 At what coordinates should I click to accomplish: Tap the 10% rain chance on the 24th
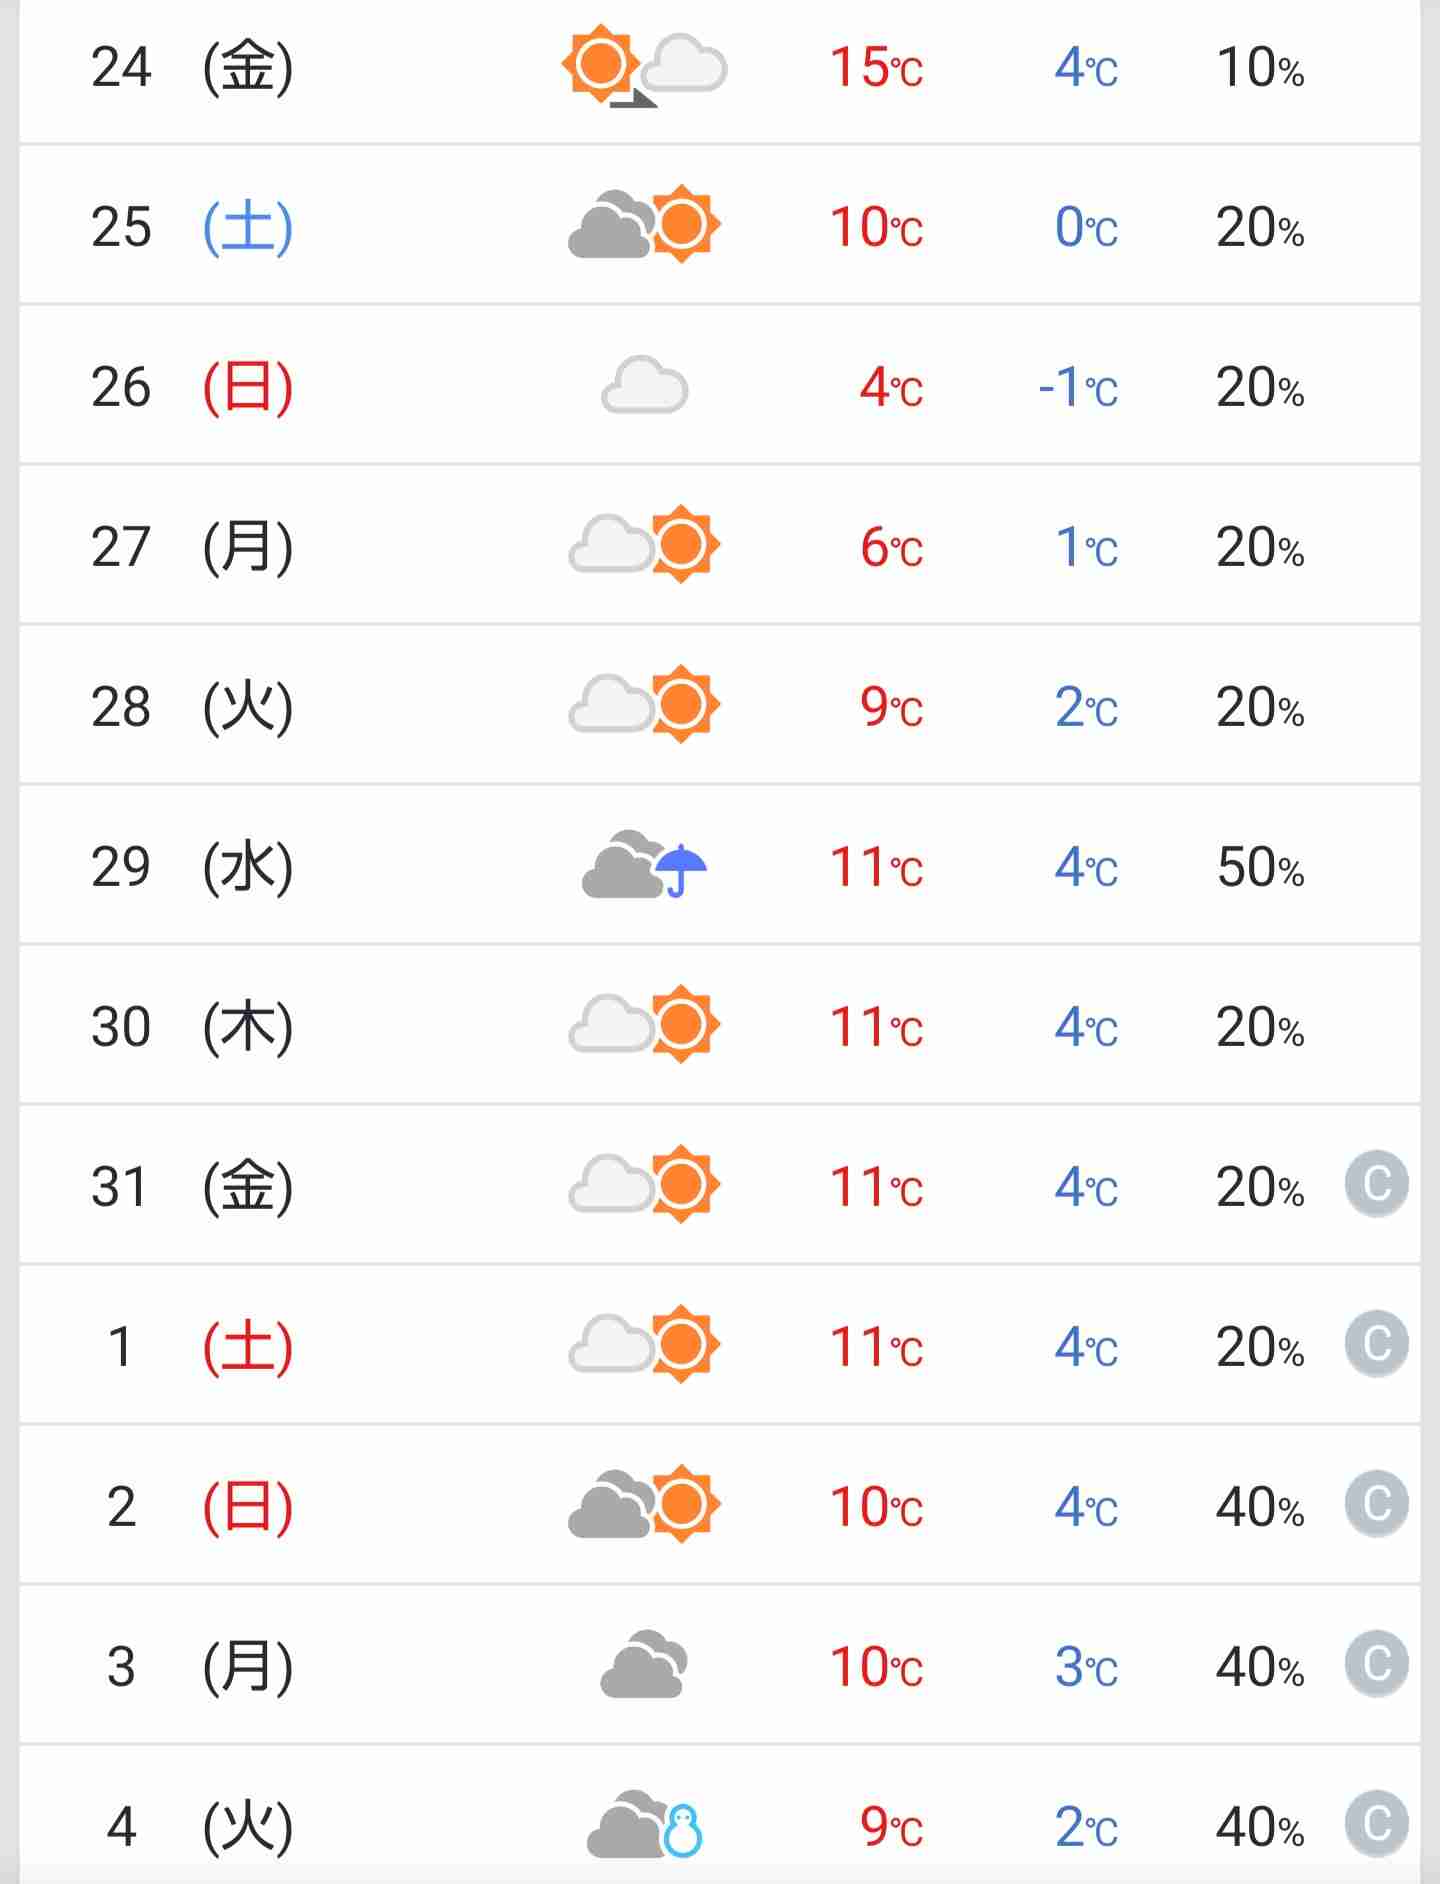[x=1260, y=68]
